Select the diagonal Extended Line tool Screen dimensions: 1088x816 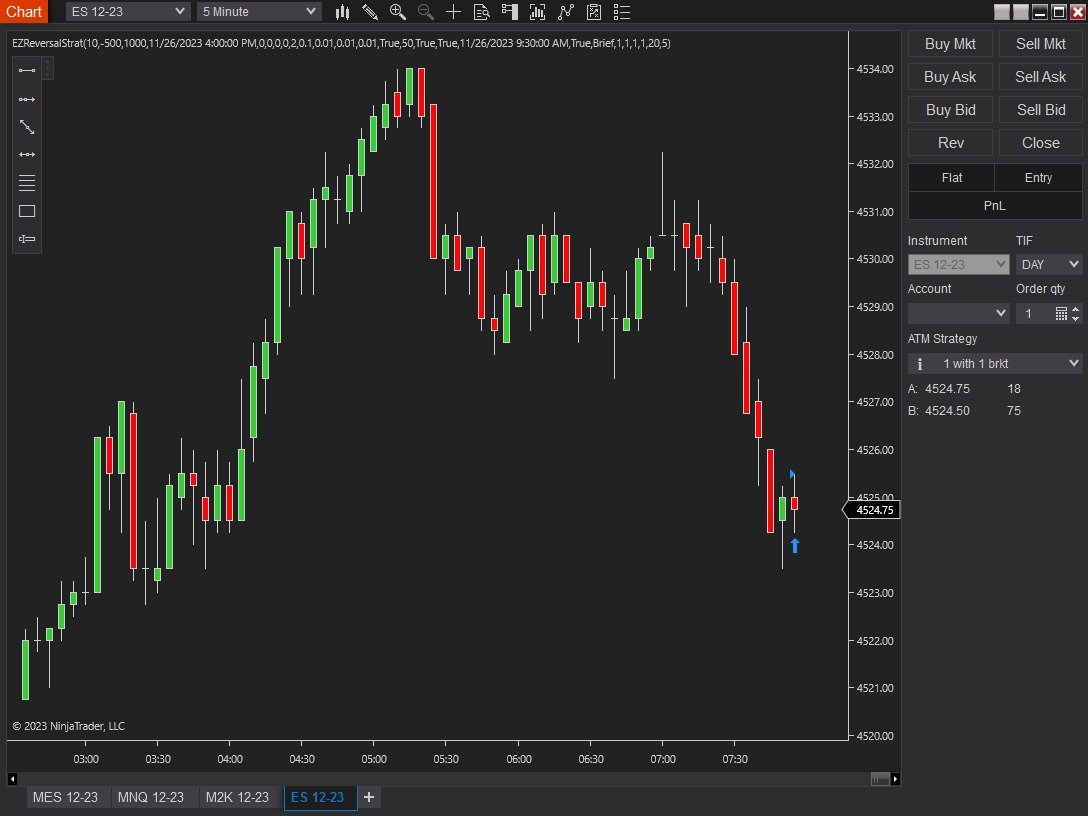coord(27,127)
